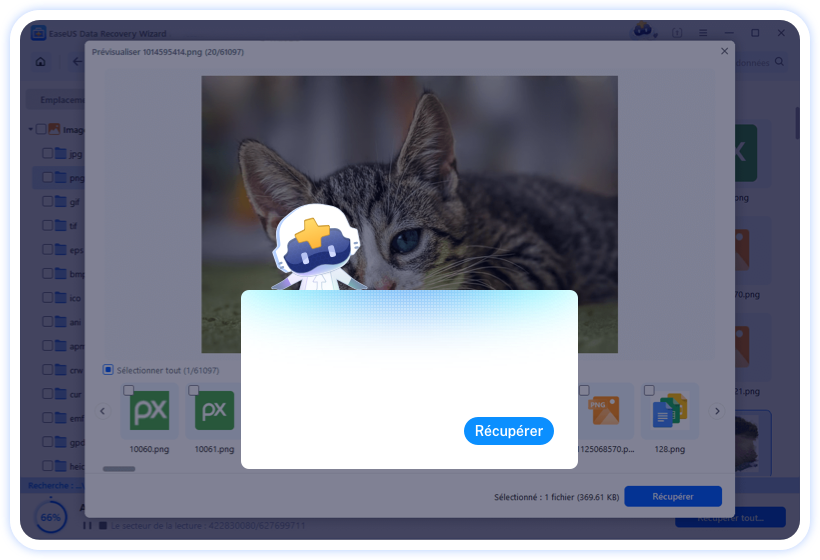Check the jpg folder checkbox
This screenshot has width=820, height=560.
pyautogui.click(x=47, y=153)
